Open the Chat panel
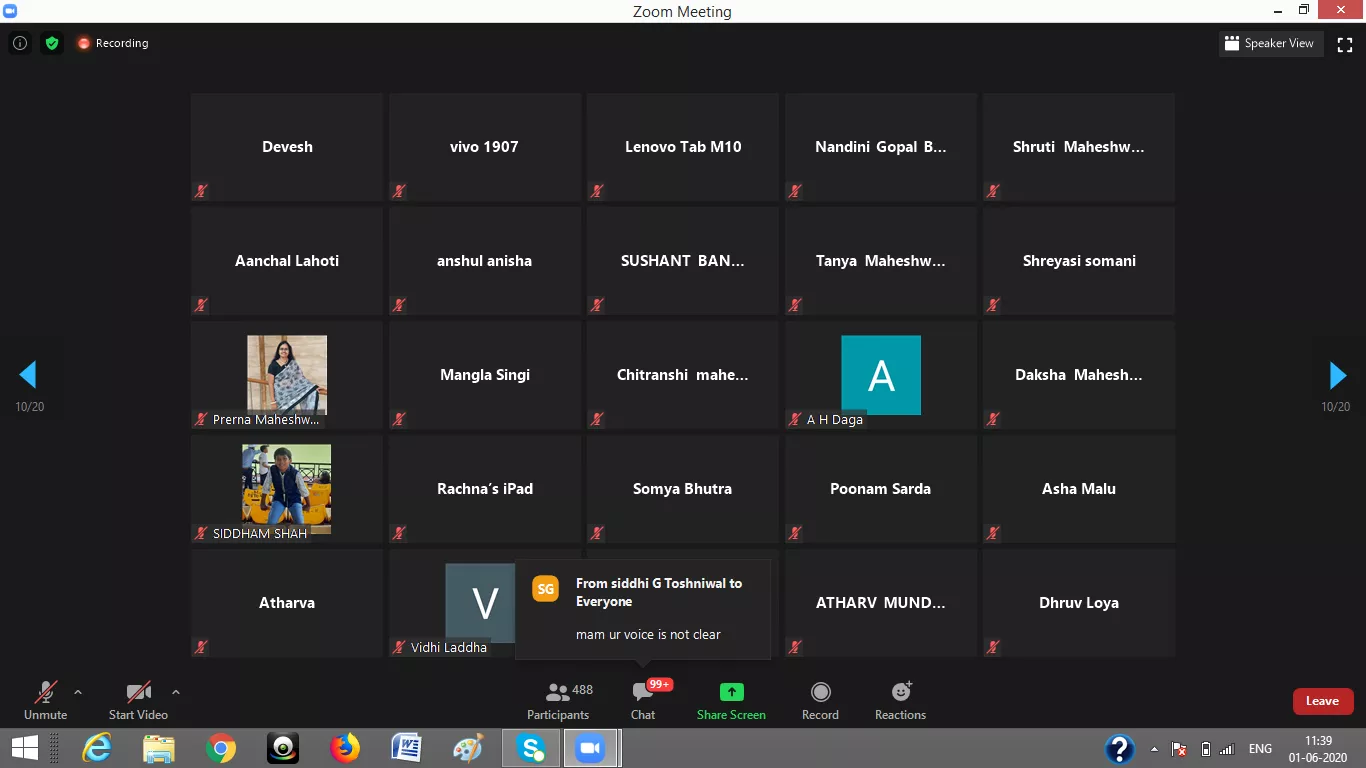This screenshot has width=1366, height=768. (643, 700)
